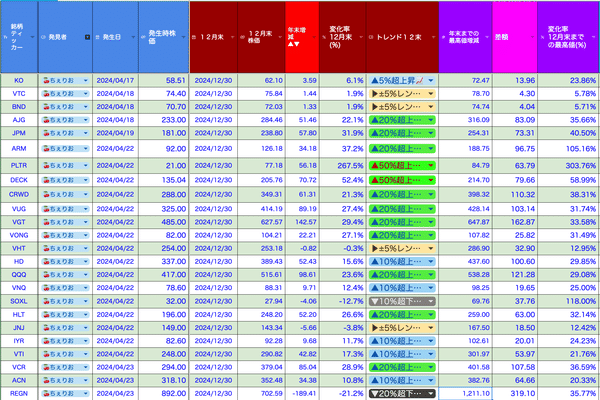Image resolution: width=600 pixels, height=400 pixels.
Task: Select the ACN ticker cell
Action: pyautogui.click(x=19, y=380)
